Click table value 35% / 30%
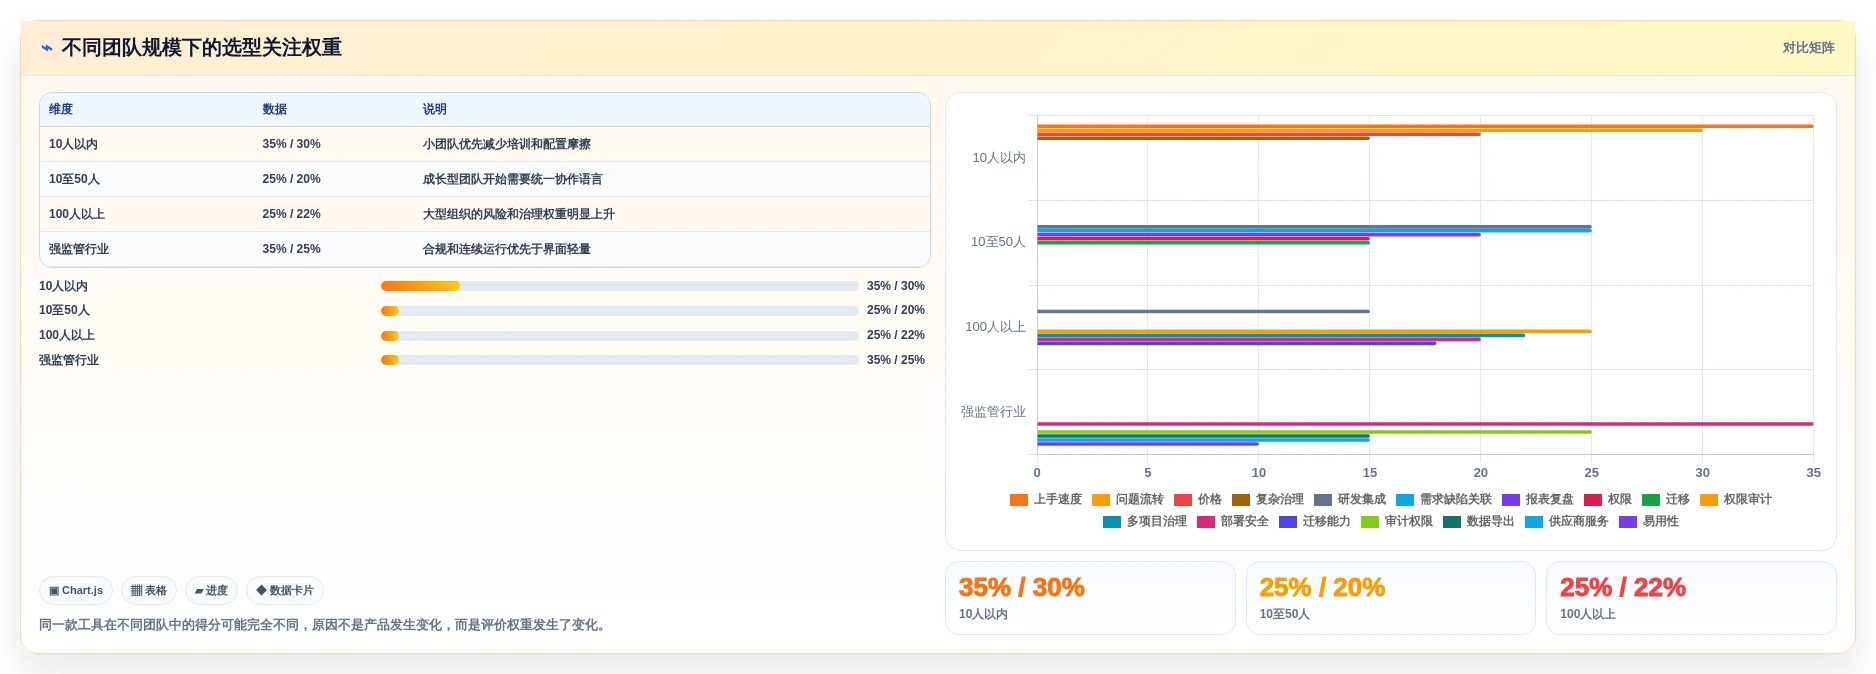The image size is (1876, 674). pyautogui.click(x=292, y=144)
